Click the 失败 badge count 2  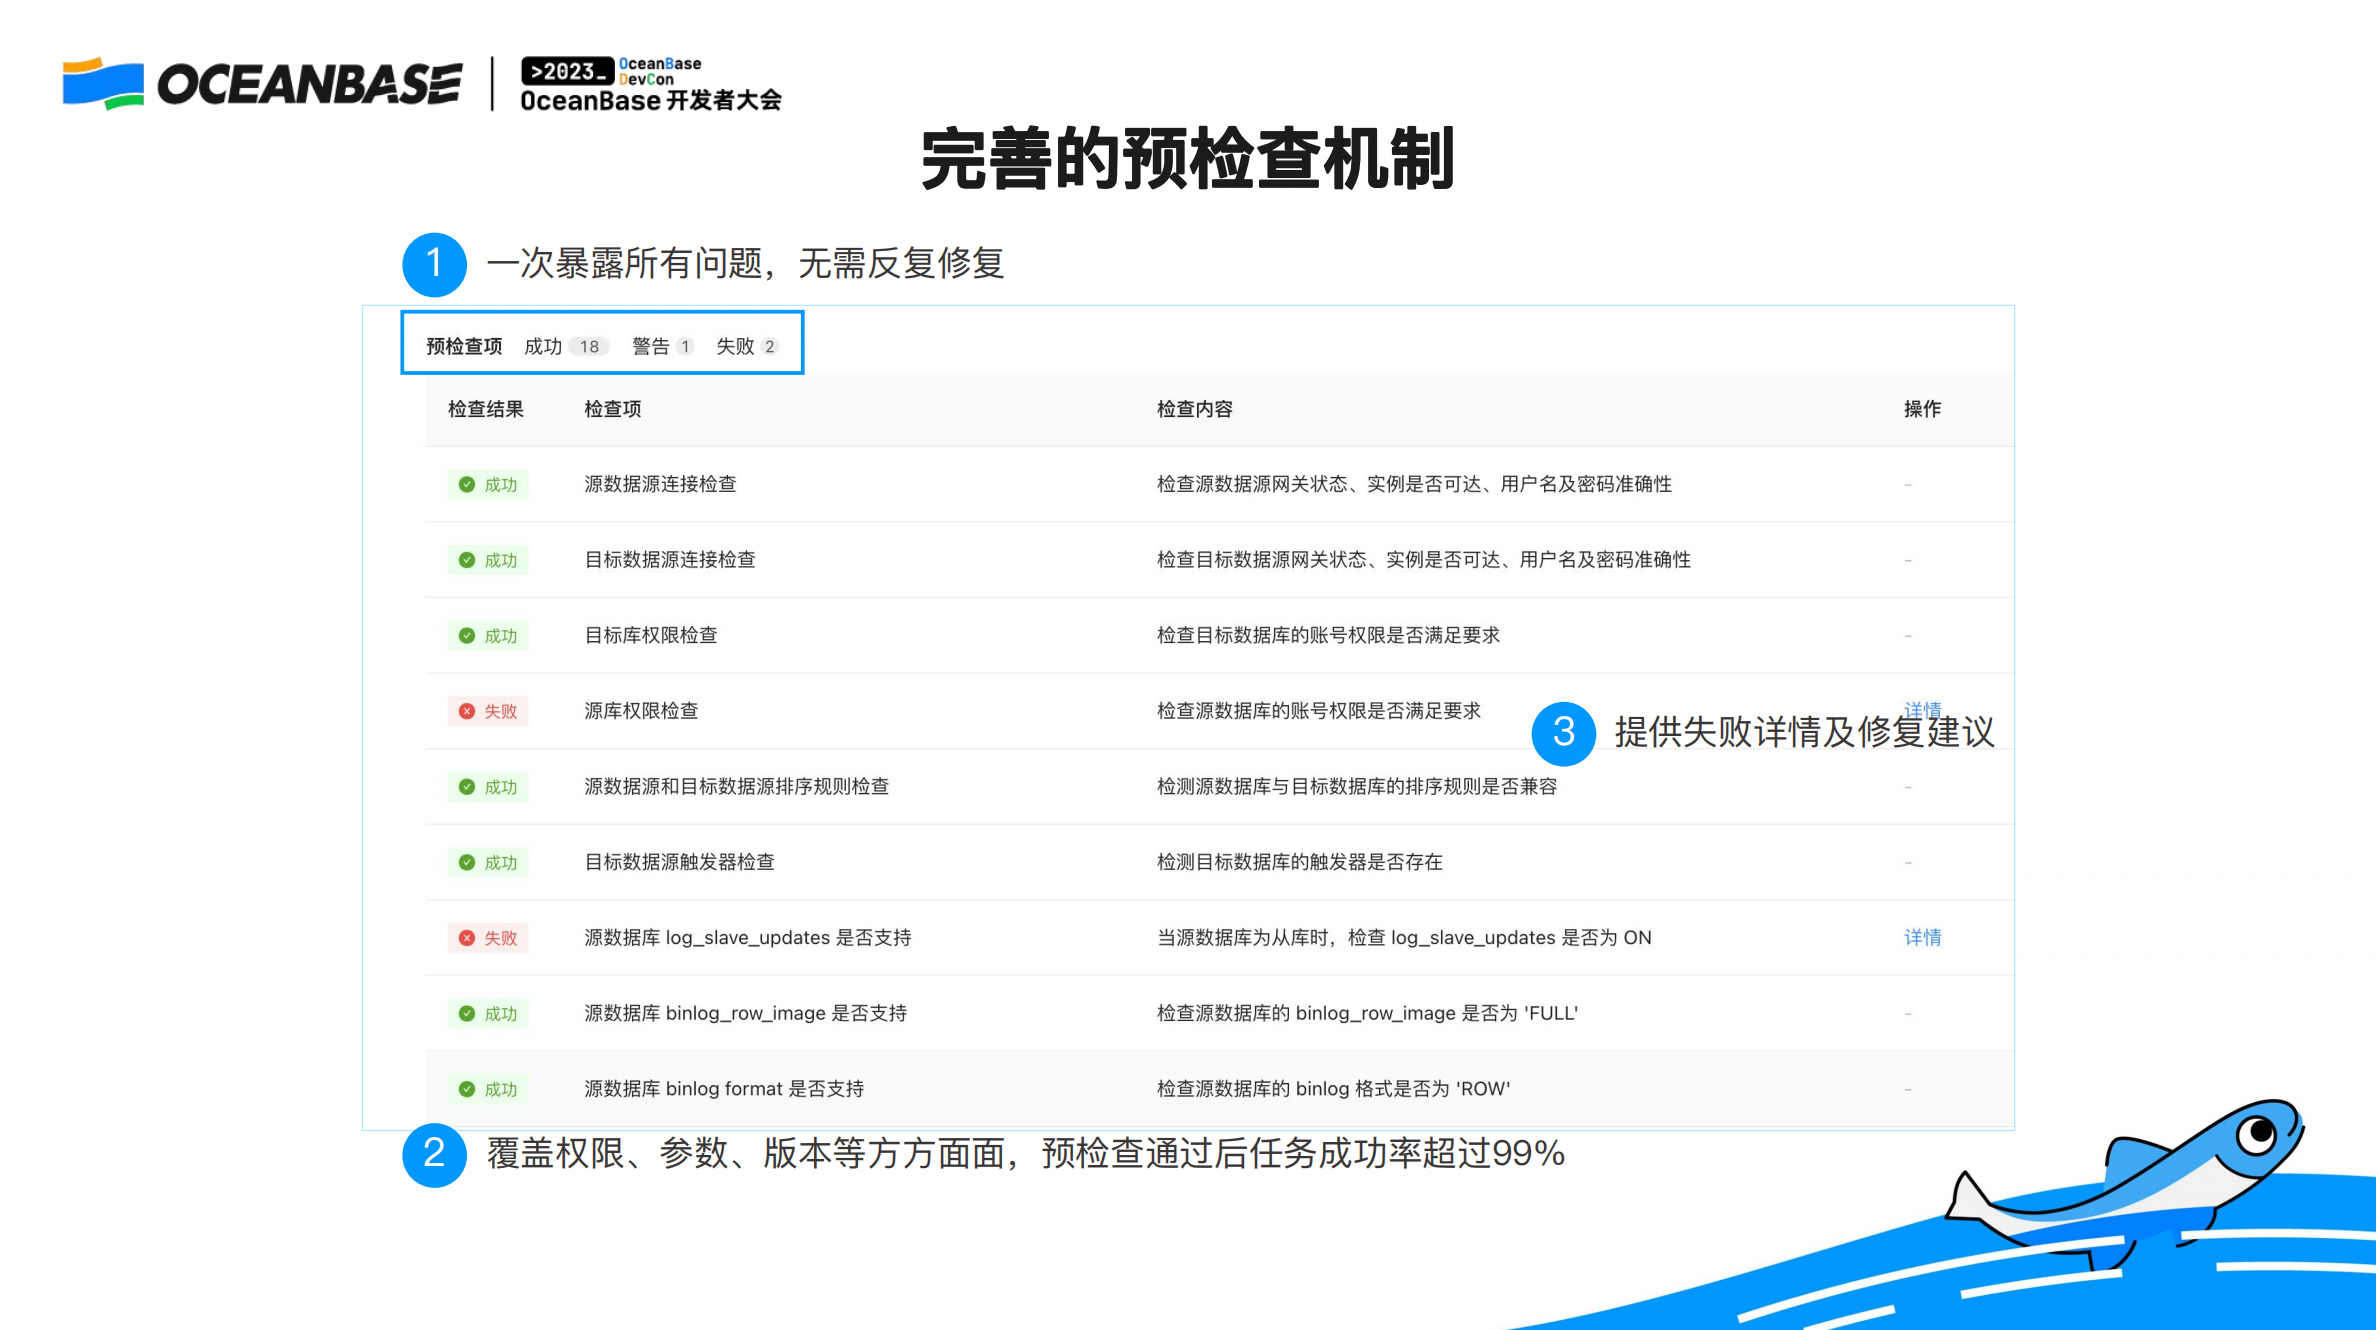(x=770, y=346)
